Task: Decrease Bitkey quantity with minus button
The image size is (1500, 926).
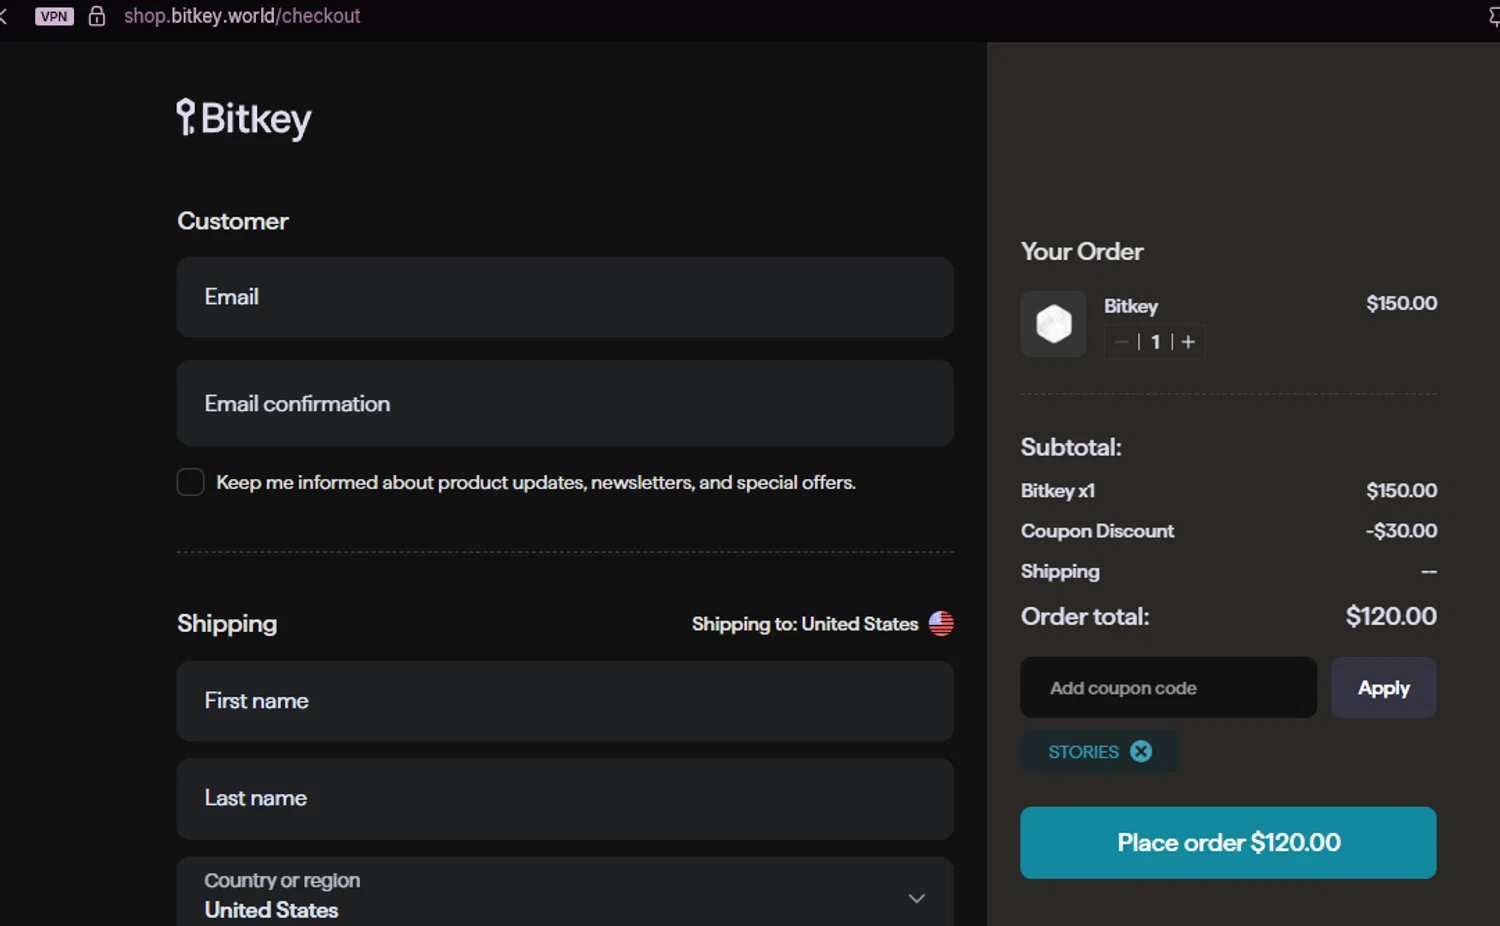Action: point(1121,342)
